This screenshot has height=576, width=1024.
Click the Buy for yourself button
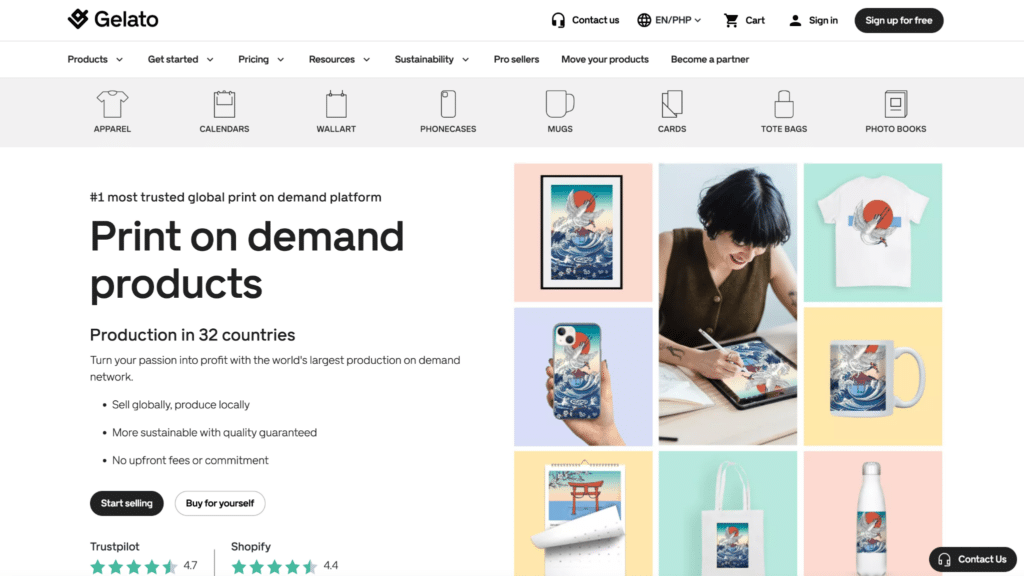[220, 503]
